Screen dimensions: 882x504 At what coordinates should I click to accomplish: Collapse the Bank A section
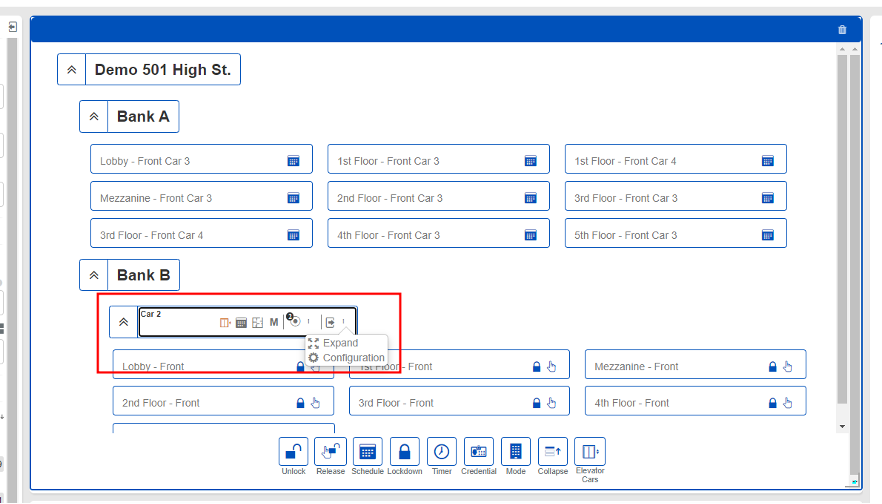[x=93, y=116]
